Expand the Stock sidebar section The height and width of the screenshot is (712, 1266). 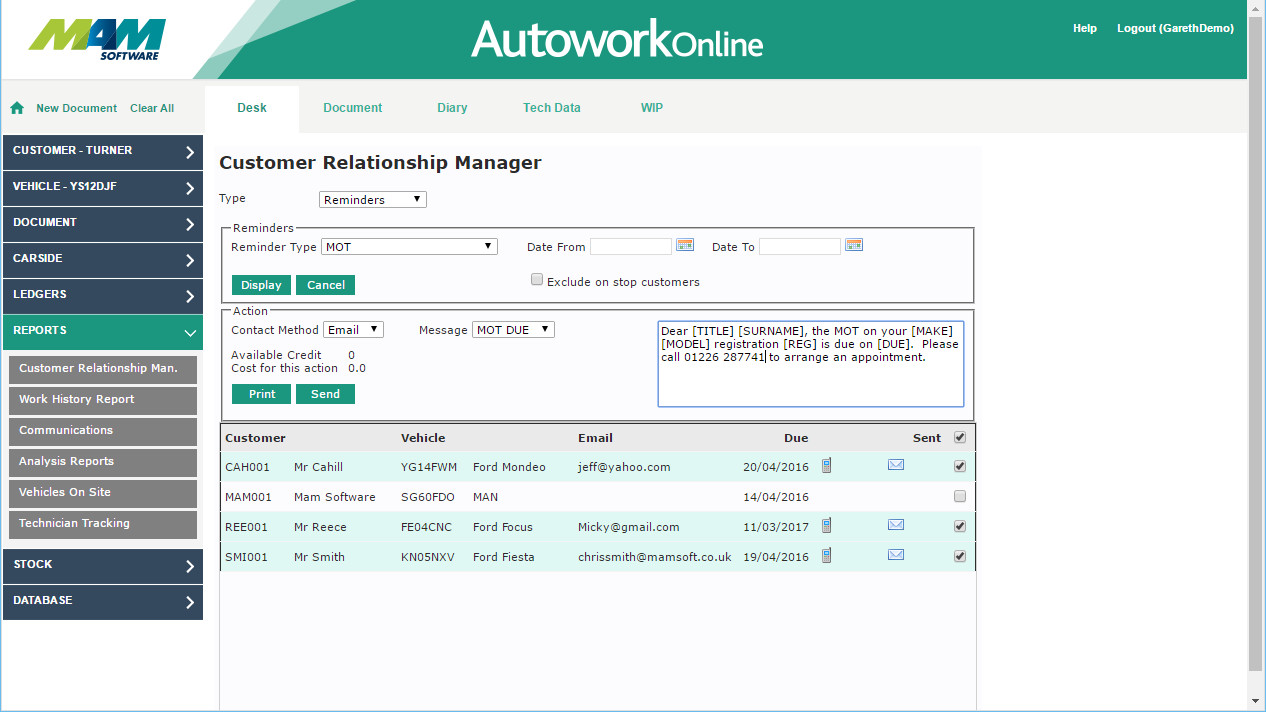tap(102, 565)
